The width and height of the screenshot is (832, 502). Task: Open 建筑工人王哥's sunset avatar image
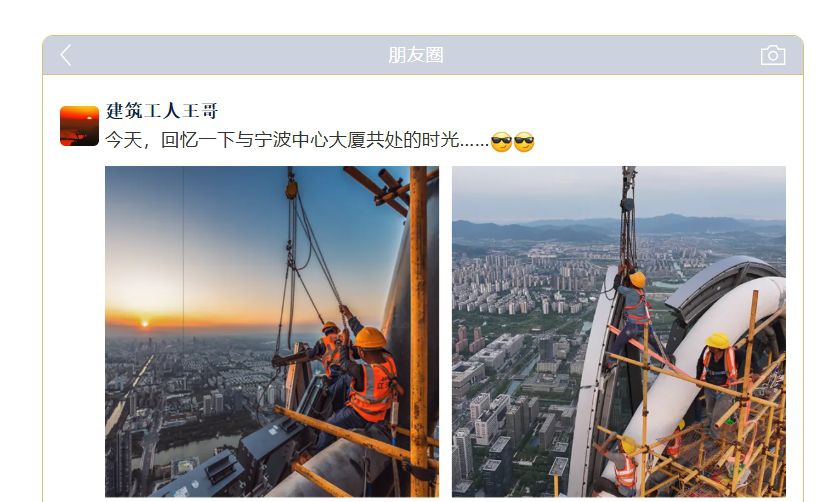[80, 126]
